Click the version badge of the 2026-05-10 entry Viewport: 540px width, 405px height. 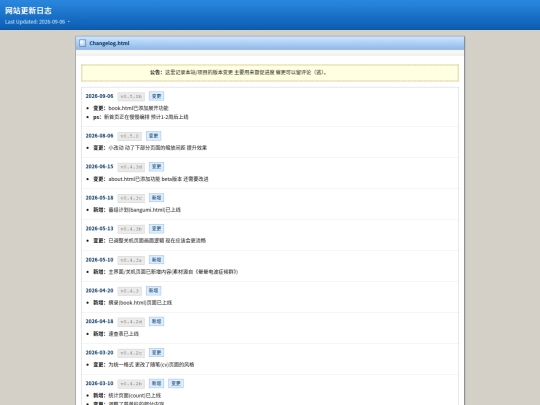(x=131, y=260)
